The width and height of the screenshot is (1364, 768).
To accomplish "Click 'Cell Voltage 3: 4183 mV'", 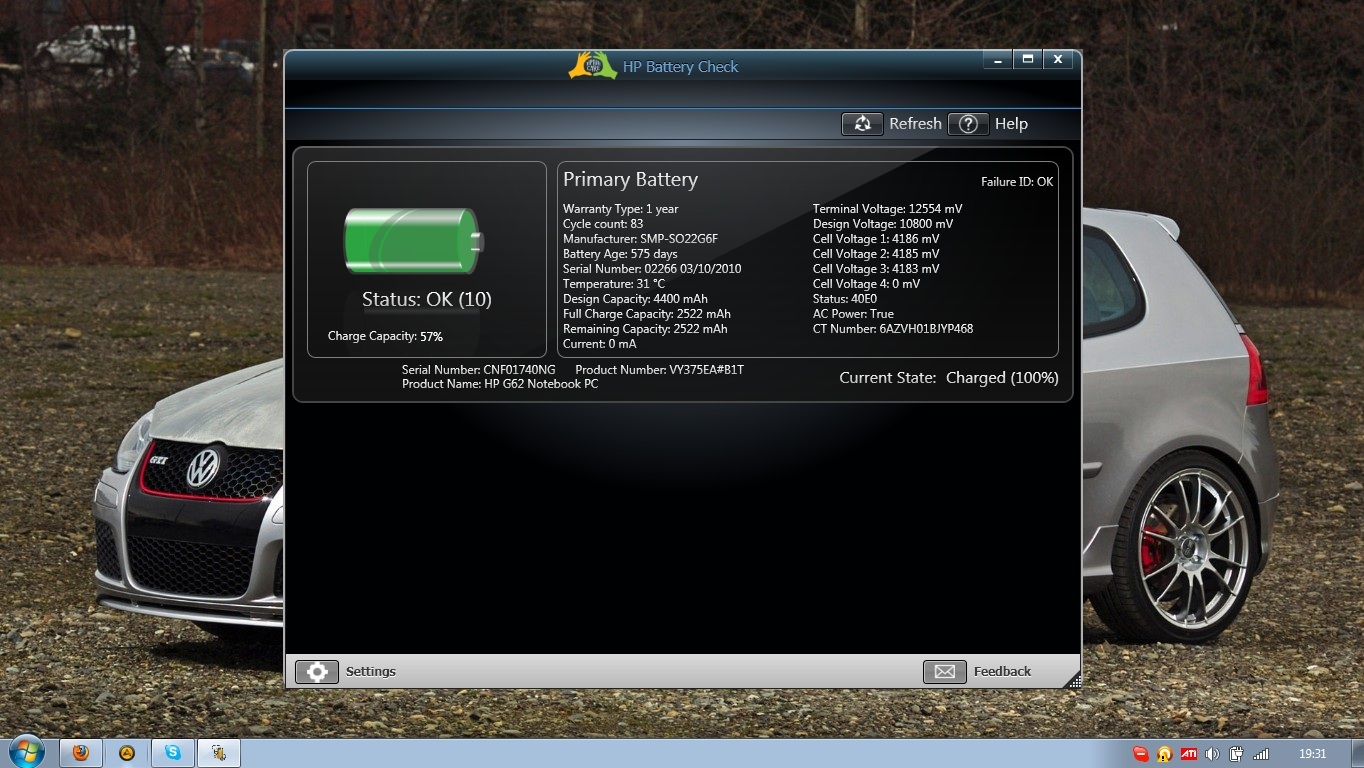I will (876, 269).
